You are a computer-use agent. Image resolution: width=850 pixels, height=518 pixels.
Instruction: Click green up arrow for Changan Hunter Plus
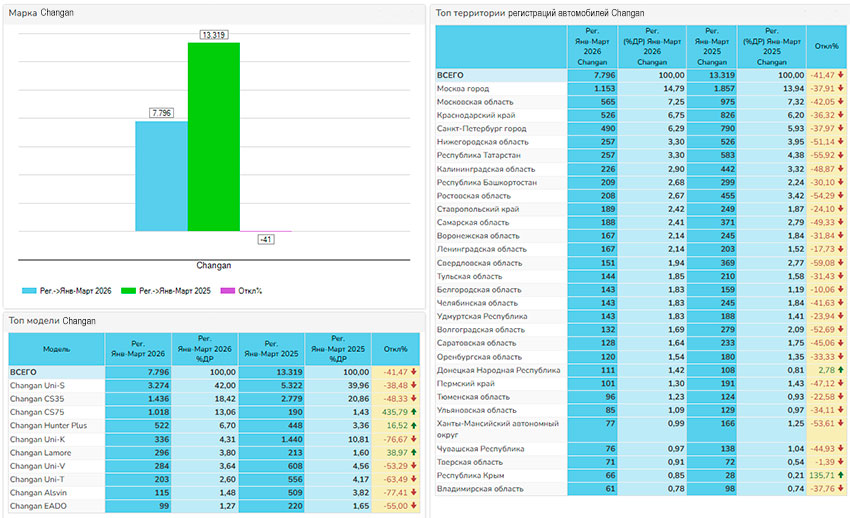click(x=413, y=425)
